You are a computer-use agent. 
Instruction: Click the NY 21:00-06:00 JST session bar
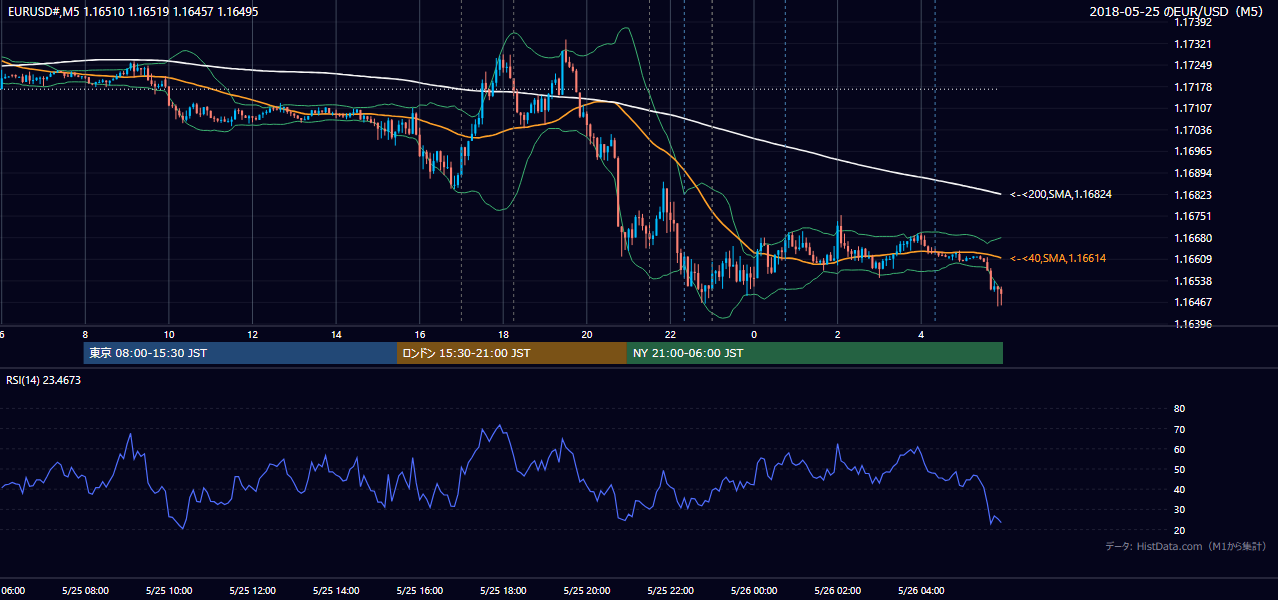click(x=815, y=353)
